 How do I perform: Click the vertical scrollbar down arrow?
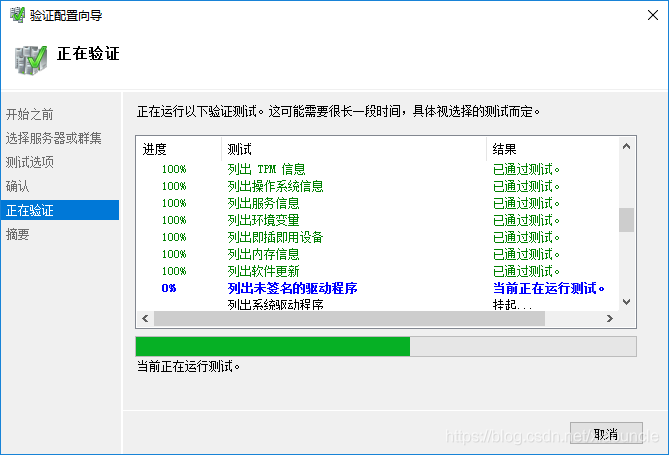(626, 302)
